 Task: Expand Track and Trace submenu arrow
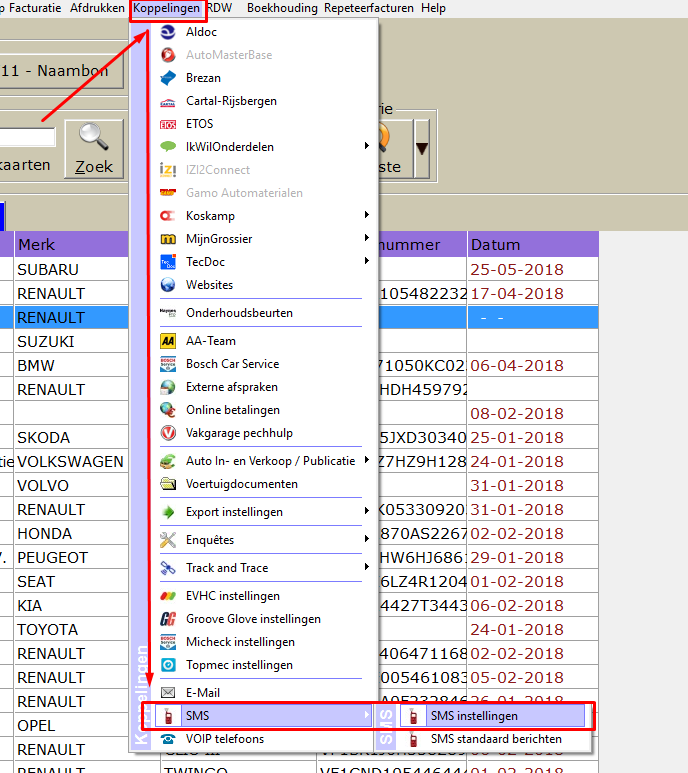(x=367, y=566)
